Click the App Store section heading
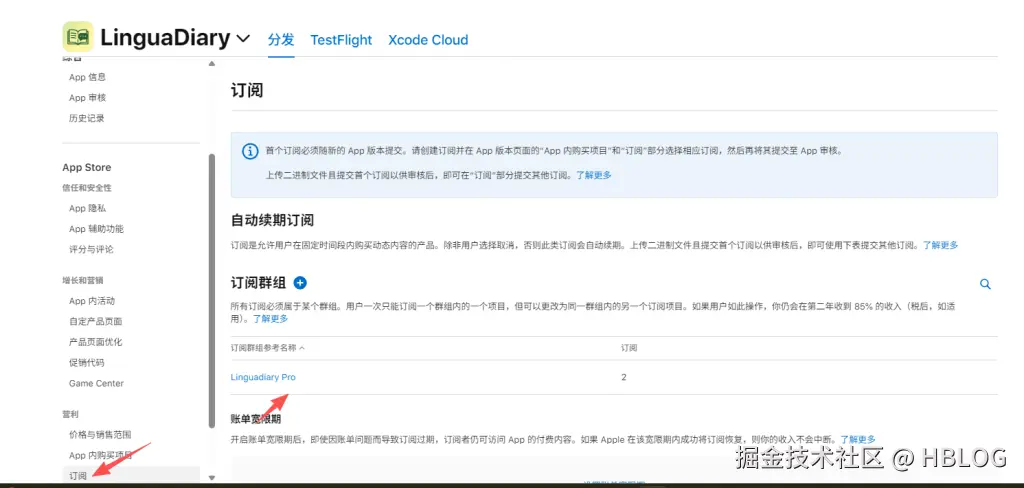This screenshot has height=488, width=1024. click(x=87, y=167)
